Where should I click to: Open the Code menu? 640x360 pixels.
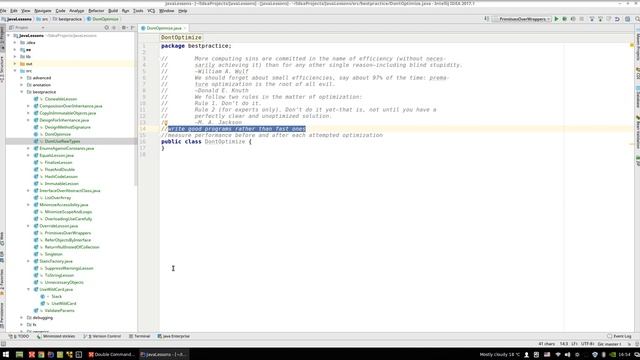point(60,11)
